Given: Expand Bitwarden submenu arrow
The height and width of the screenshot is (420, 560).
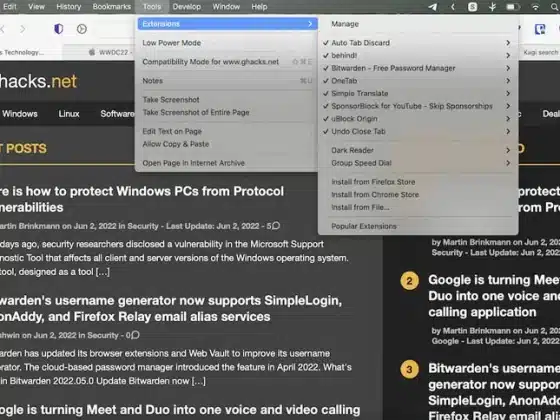Looking at the screenshot, I should click(x=508, y=68).
